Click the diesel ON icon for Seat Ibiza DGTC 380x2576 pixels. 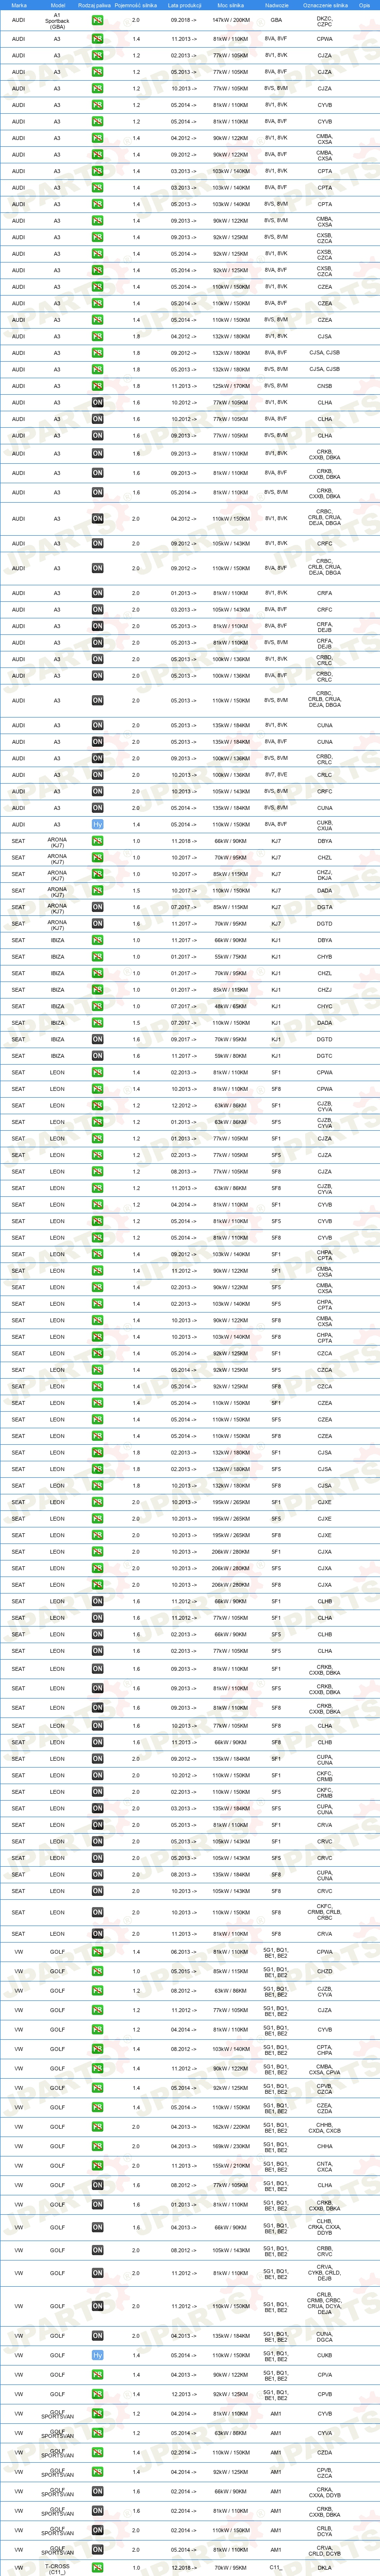point(97,1055)
